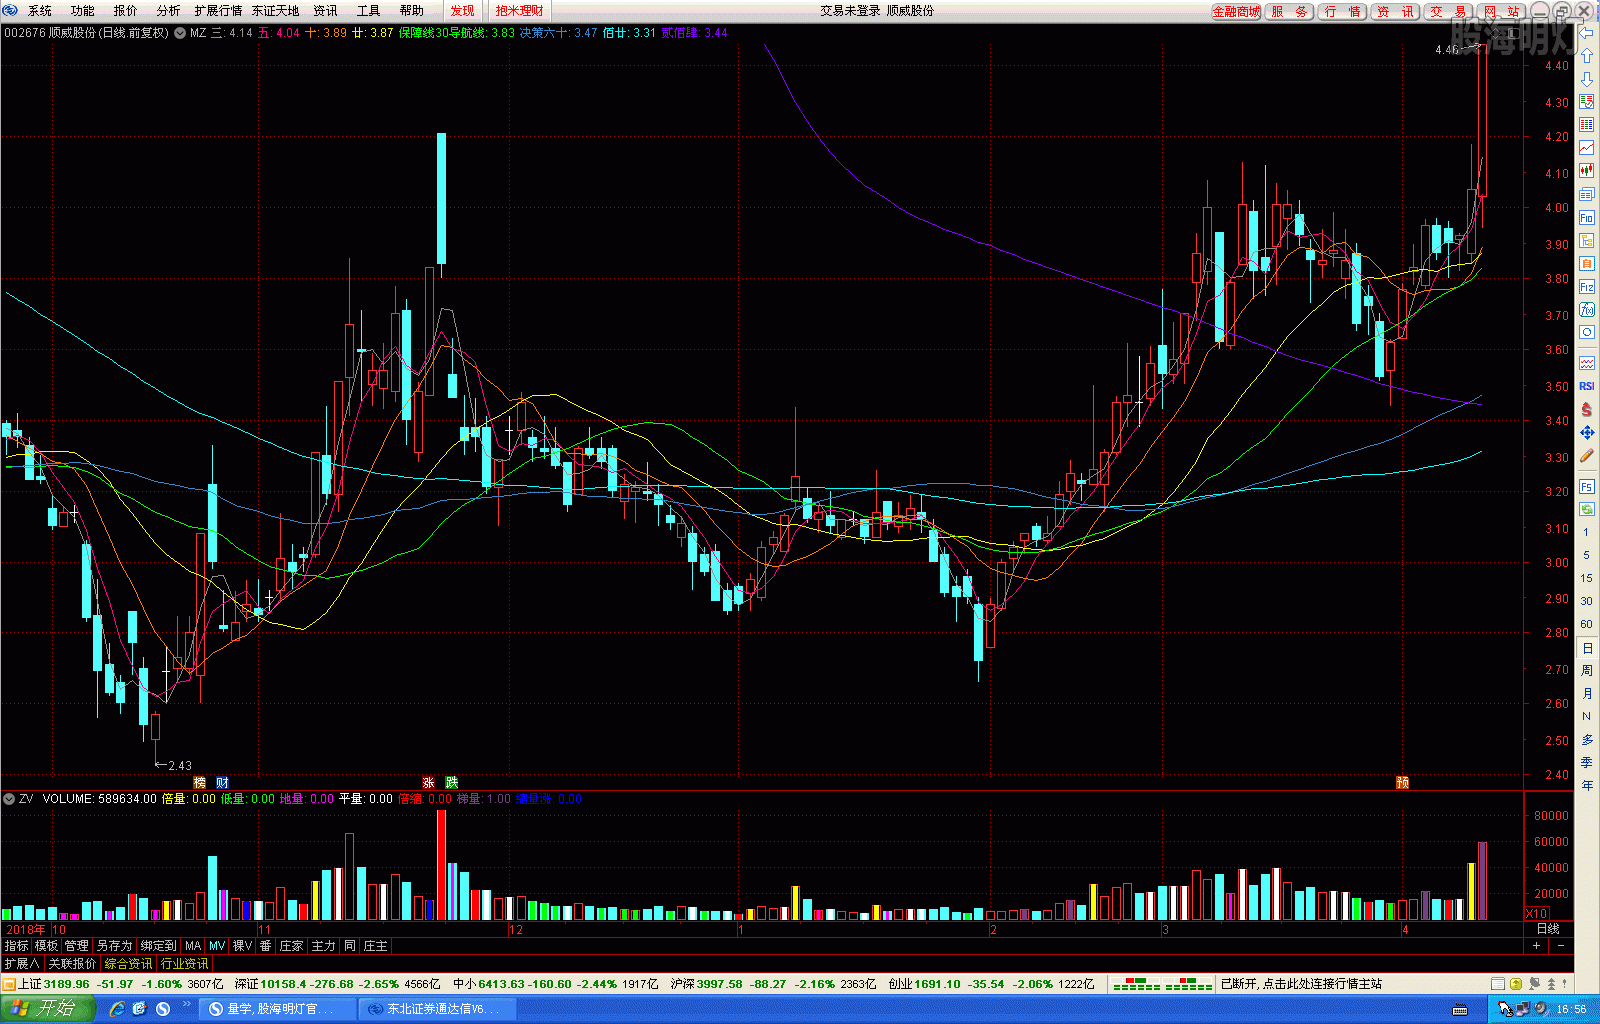The image size is (1600, 1024).
Task: Select the 30 minute period toggle
Action: click(1587, 601)
